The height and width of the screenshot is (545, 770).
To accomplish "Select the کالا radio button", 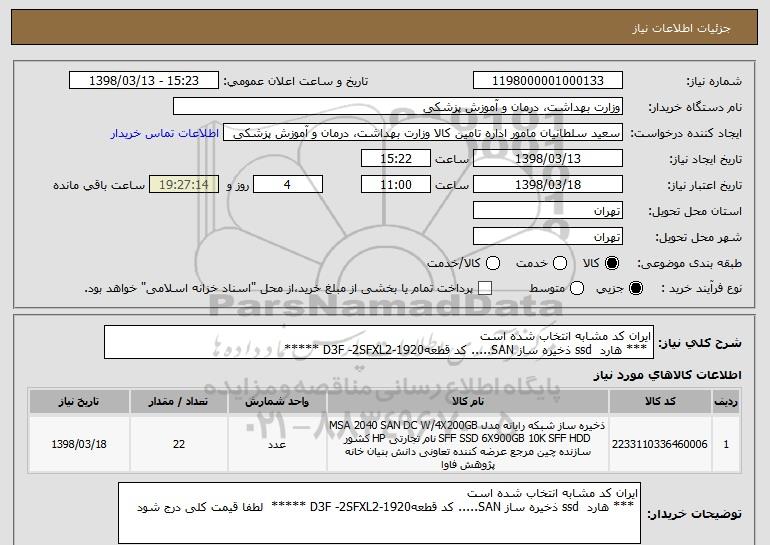I will (x=612, y=263).
